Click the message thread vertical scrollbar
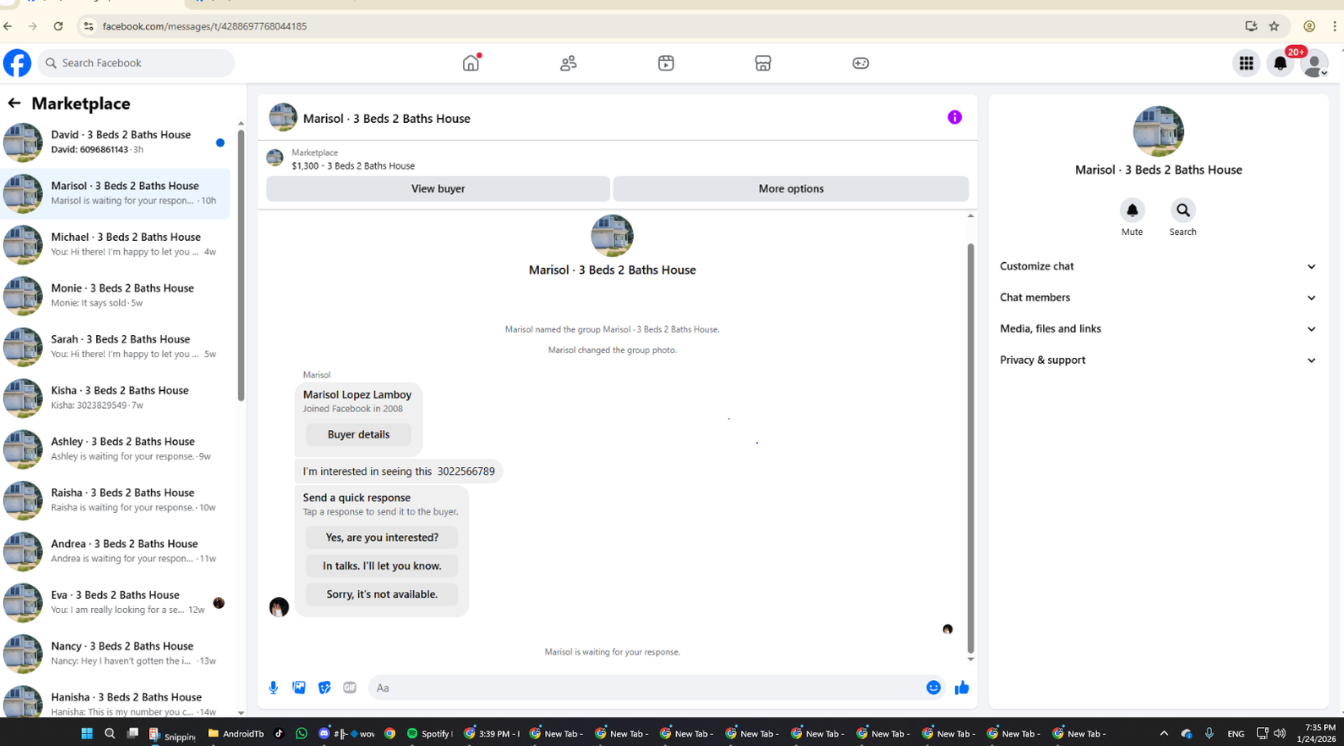This screenshot has width=1344, height=746. click(x=971, y=447)
